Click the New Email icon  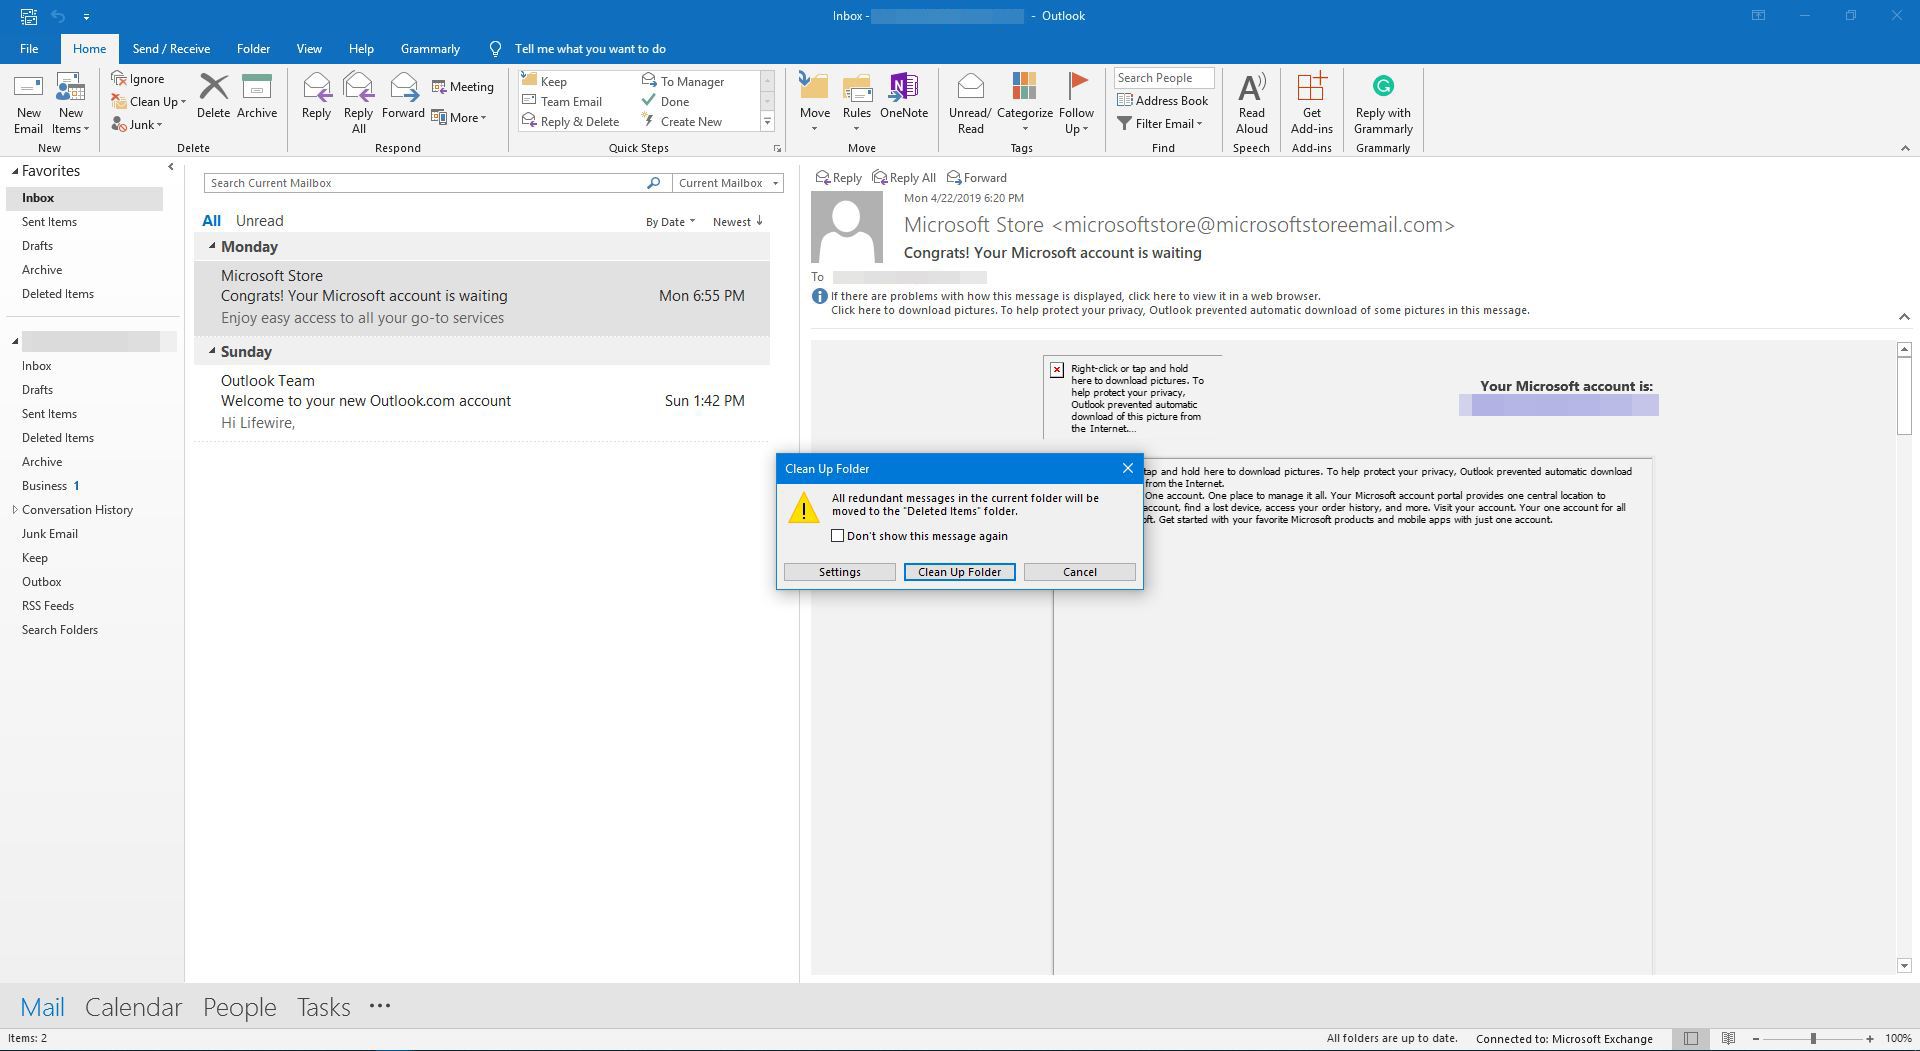28,88
